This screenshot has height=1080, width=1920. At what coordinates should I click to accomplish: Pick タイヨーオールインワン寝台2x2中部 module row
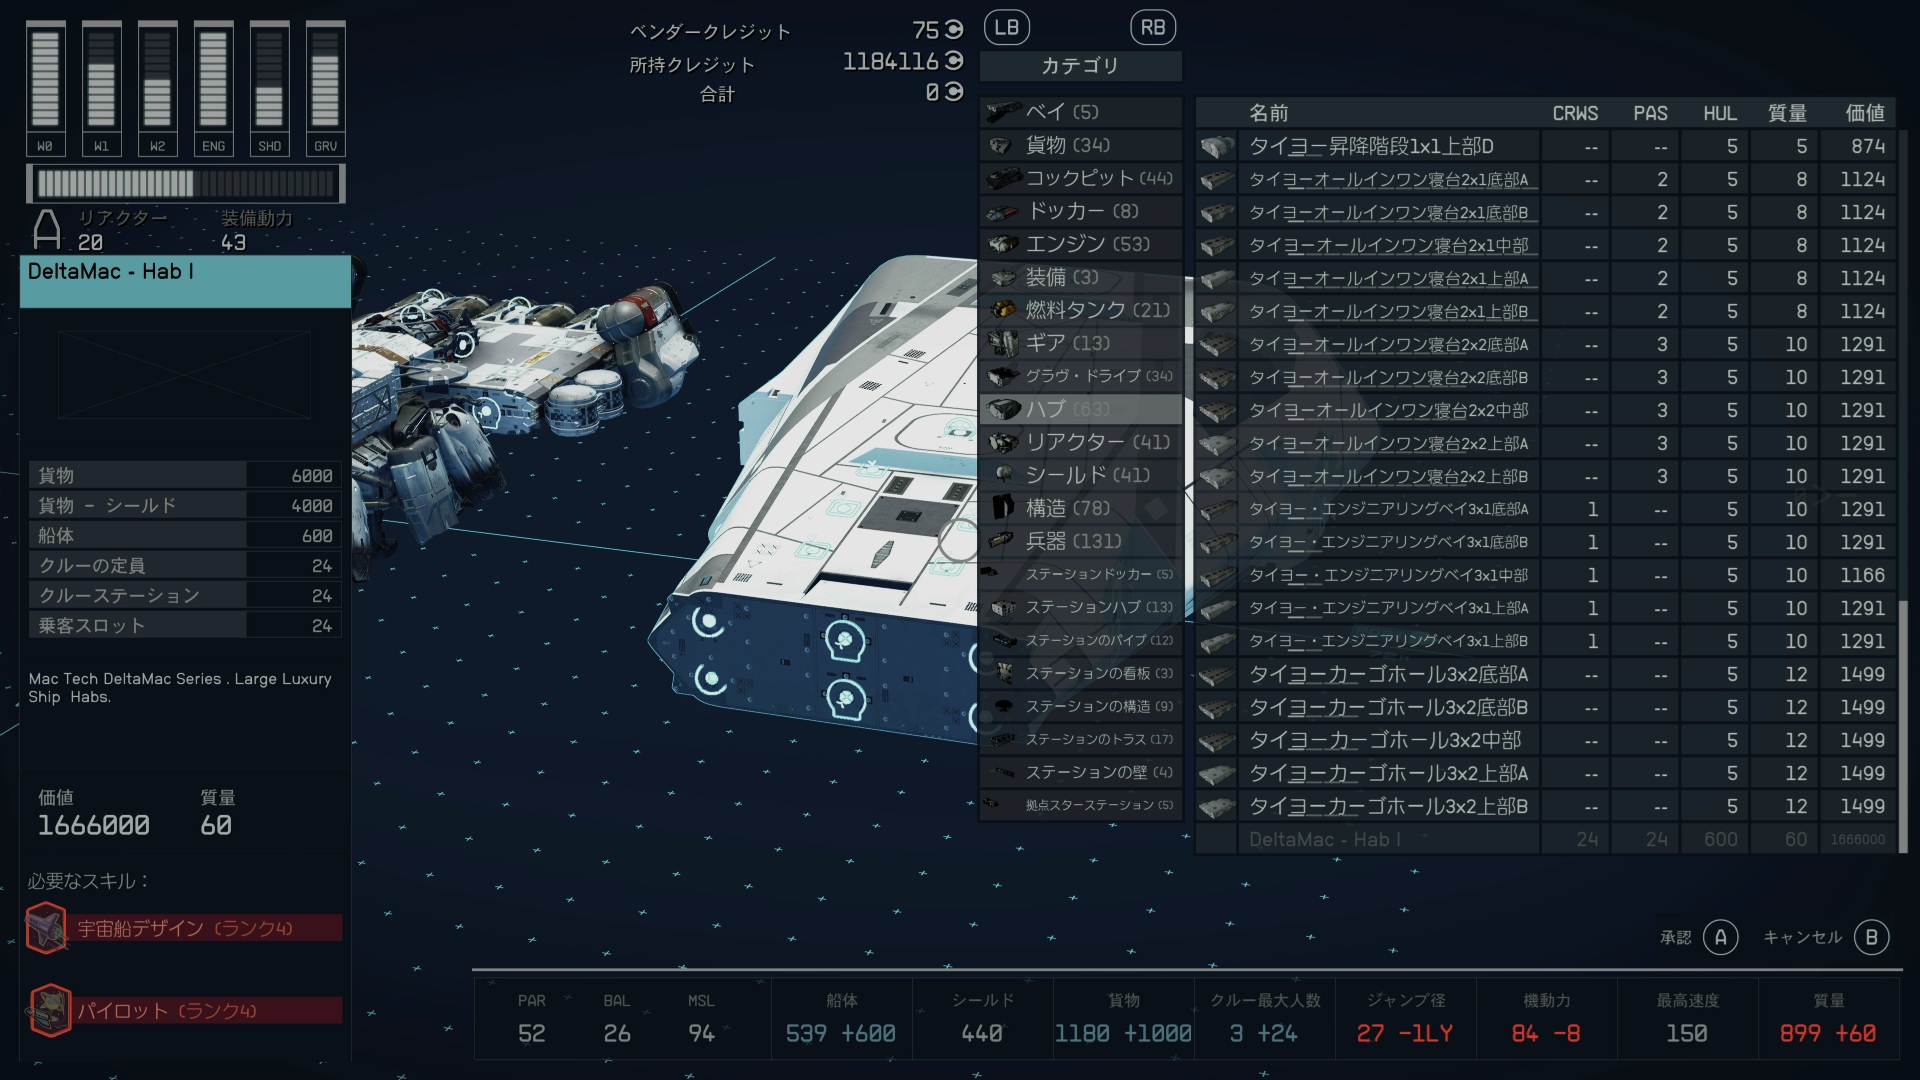click(x=1388, y=411)
